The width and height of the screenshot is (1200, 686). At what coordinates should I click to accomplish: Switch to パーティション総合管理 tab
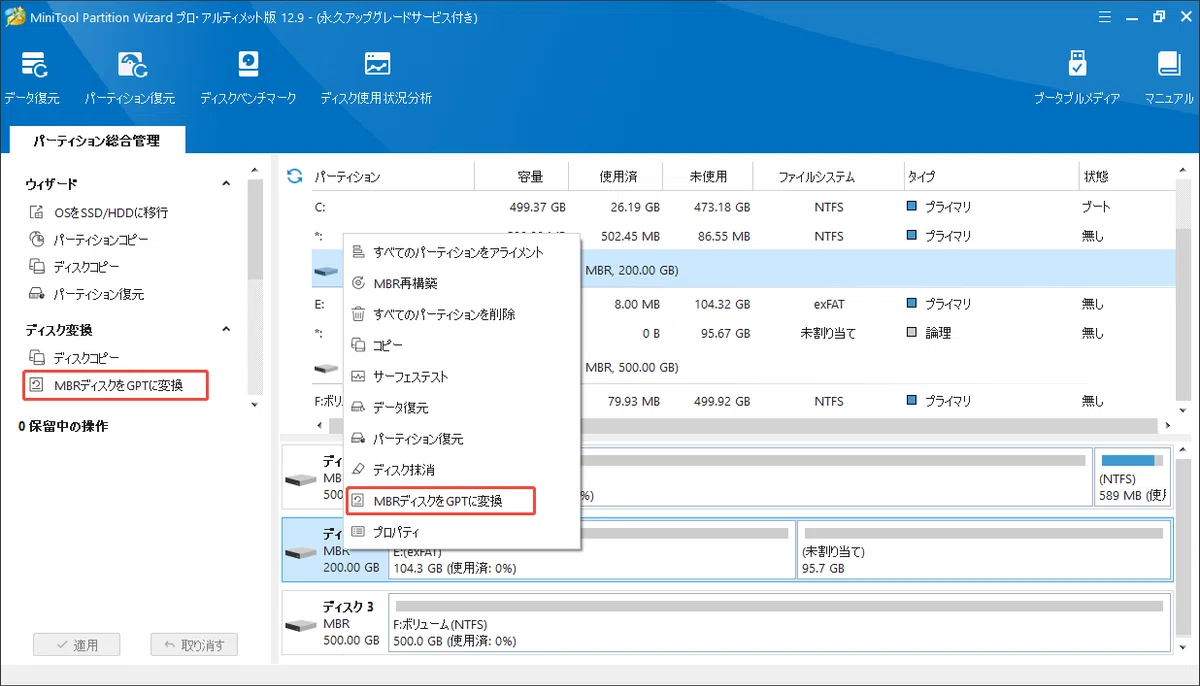[96, 141]
